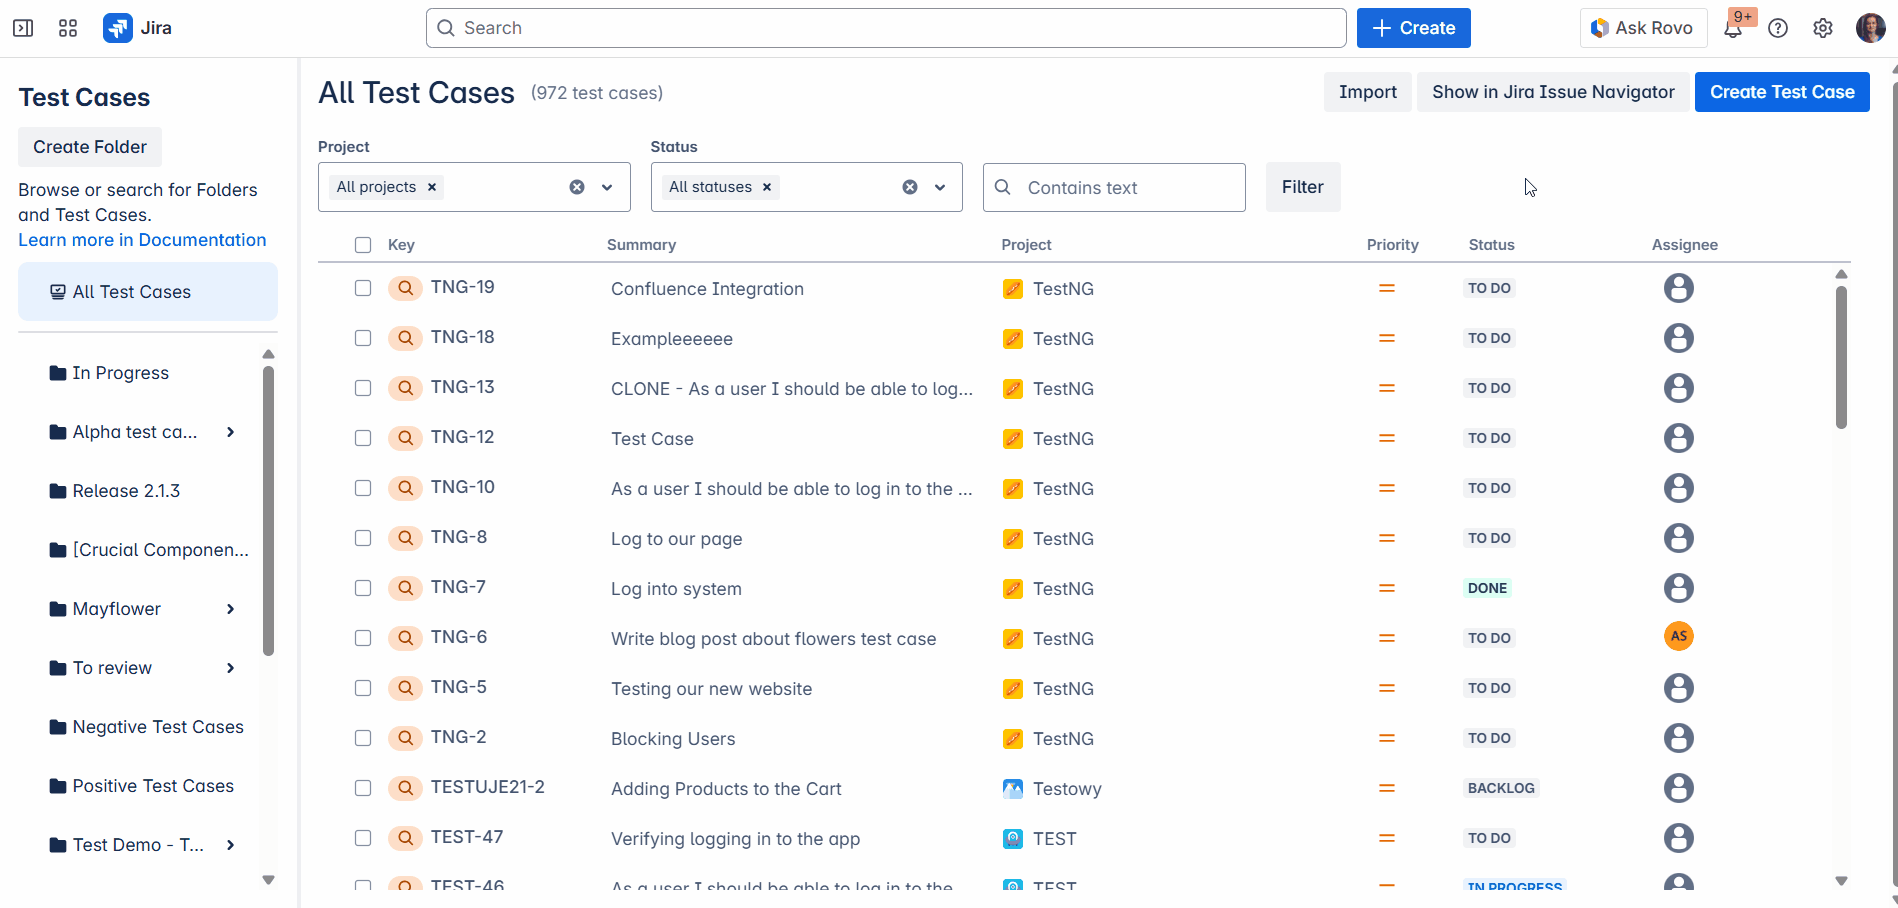Click the Contains text input field
Viewport: 1898px width, 908px height.
tap(1114, 188)
